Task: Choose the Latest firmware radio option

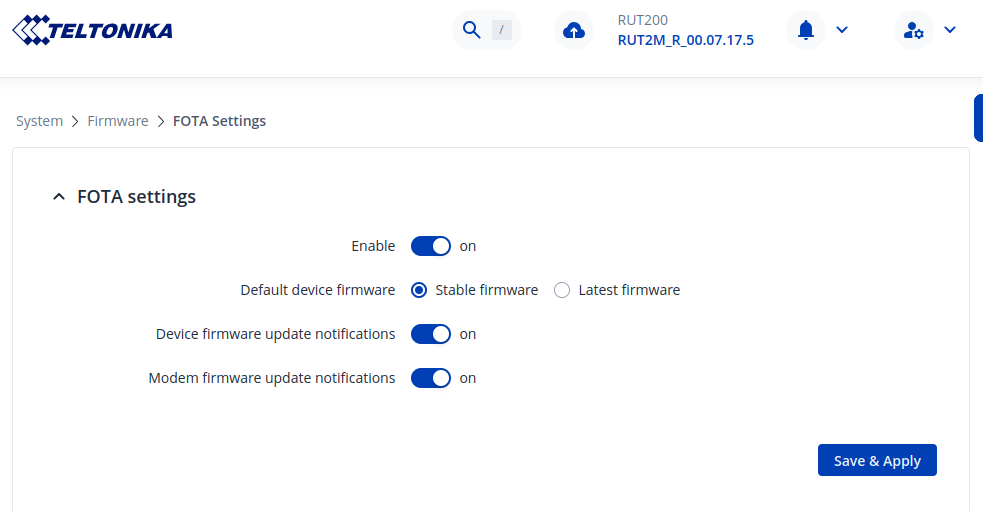Action: (x=562, y=290)
